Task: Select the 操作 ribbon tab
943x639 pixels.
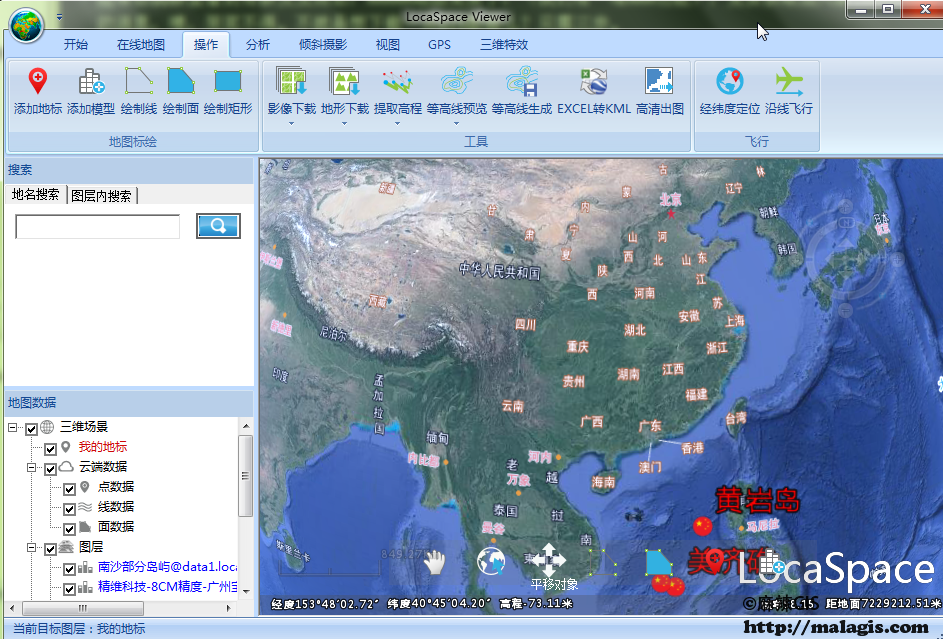Action: coord(206,44)
